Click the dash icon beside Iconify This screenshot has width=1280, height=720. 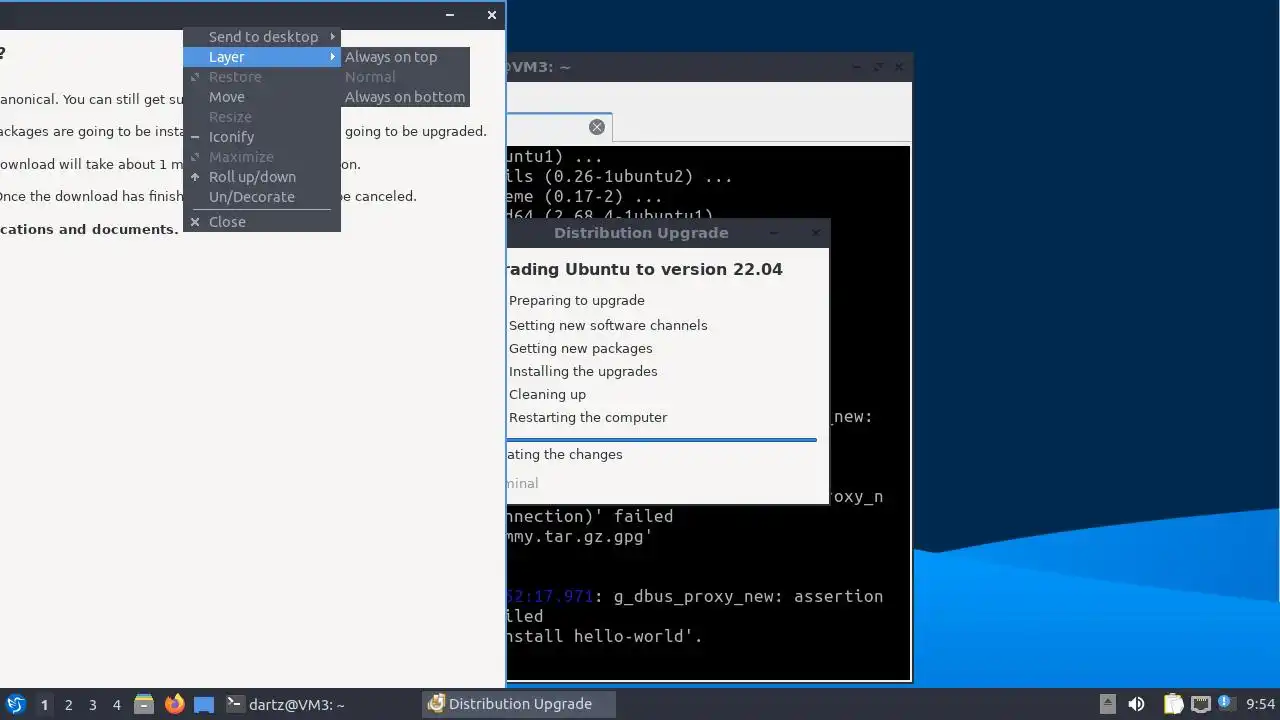tap(195, 137)
